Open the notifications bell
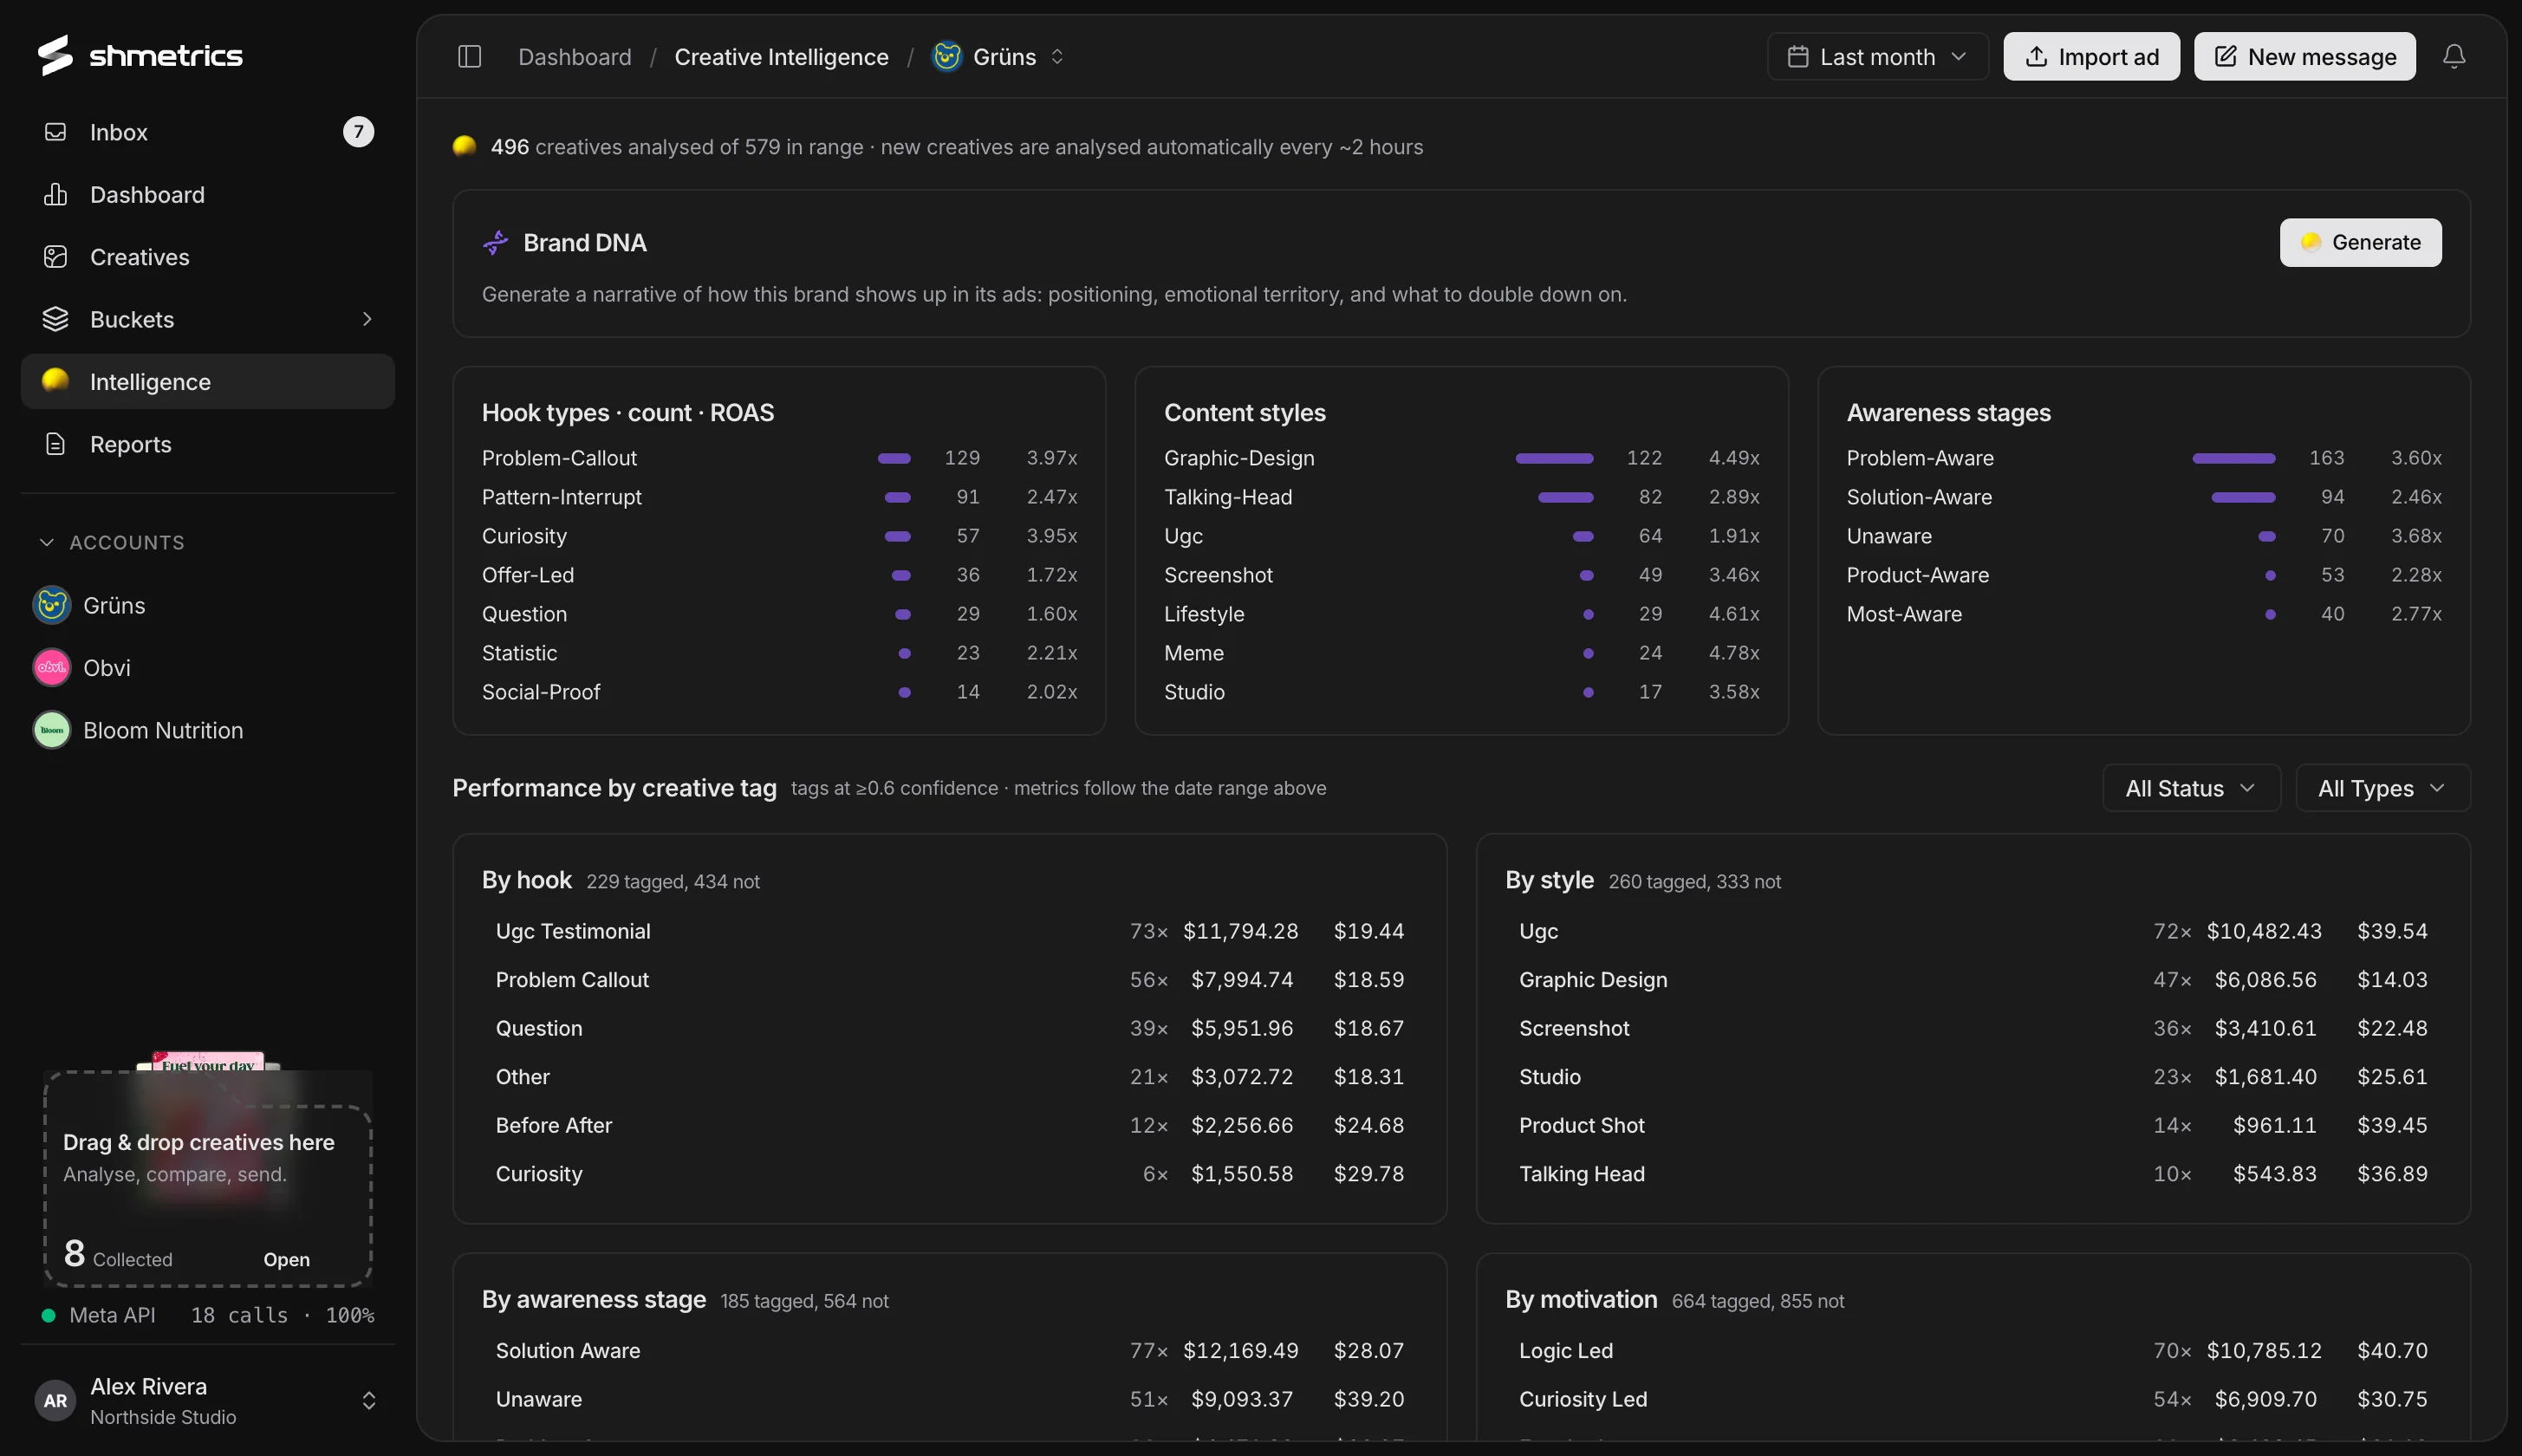The height and width of the screenshot is (1456, 2522). [2453, 57]
